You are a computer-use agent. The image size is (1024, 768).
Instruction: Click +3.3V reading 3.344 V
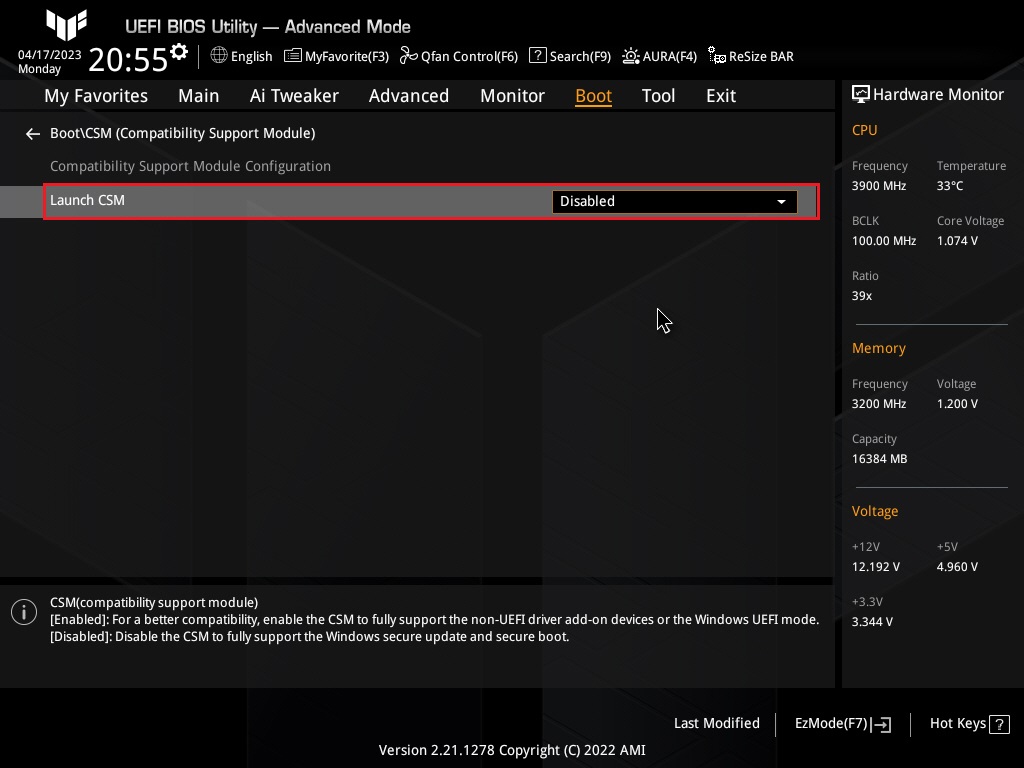click(x=872, y=622)
